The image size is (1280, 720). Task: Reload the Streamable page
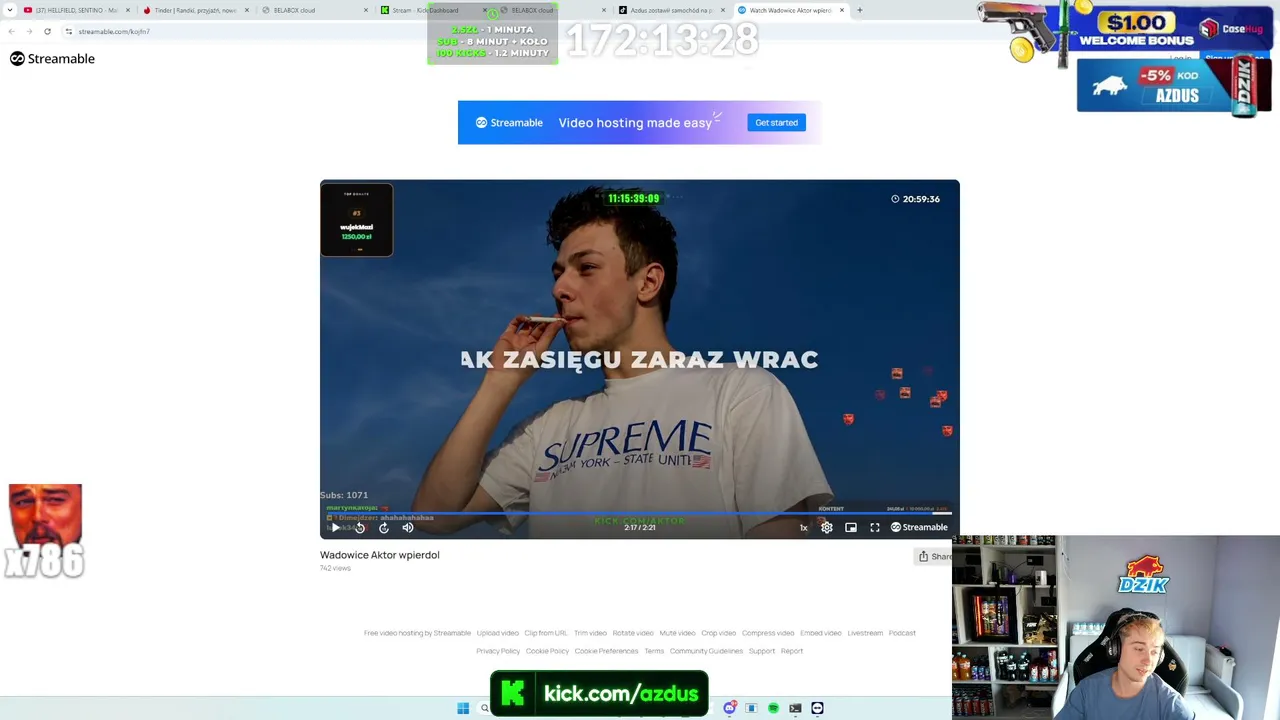click(x=47, y=31)
